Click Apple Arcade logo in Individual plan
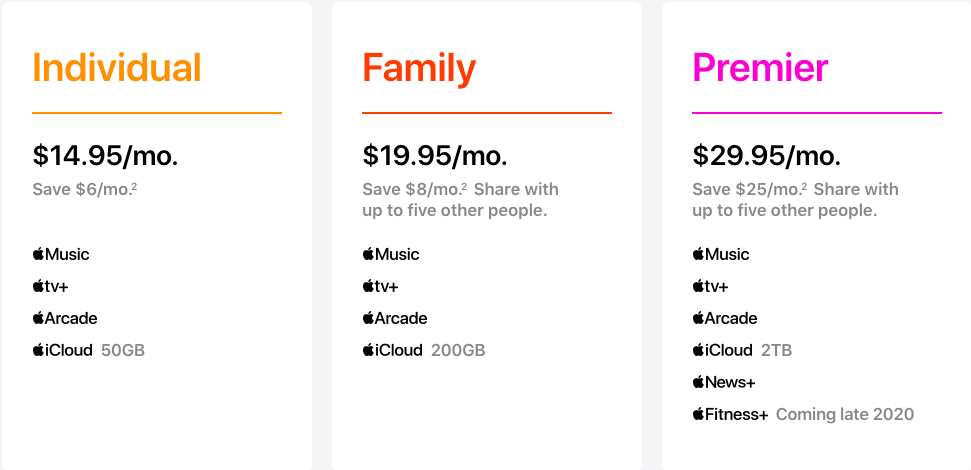This screenshot has width=971, height=470. [65, 318]
